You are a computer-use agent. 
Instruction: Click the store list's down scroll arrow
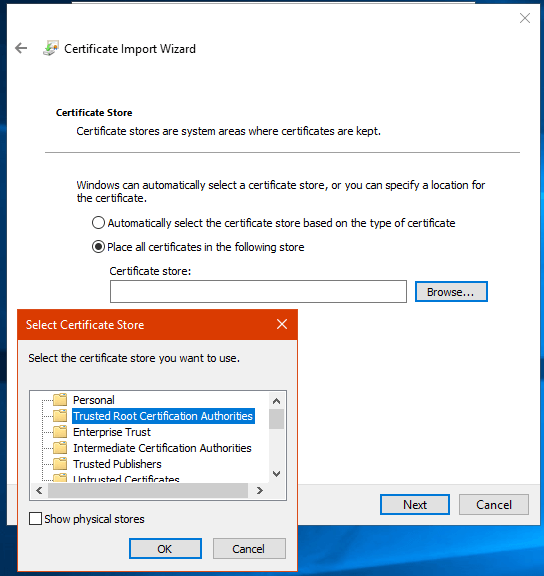[x=277, y=474]
